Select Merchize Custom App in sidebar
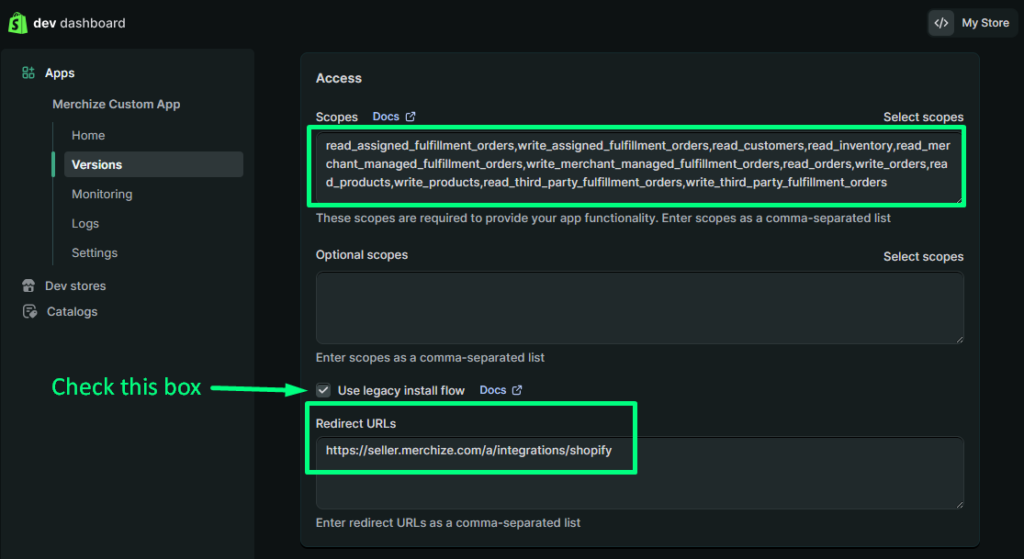This screenshot has width=1024, height=559. click(x=116, y=104)
